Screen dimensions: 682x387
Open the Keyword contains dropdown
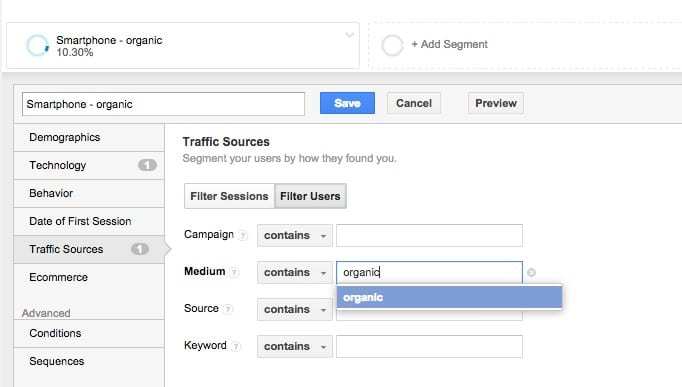(x=294, y=346)
